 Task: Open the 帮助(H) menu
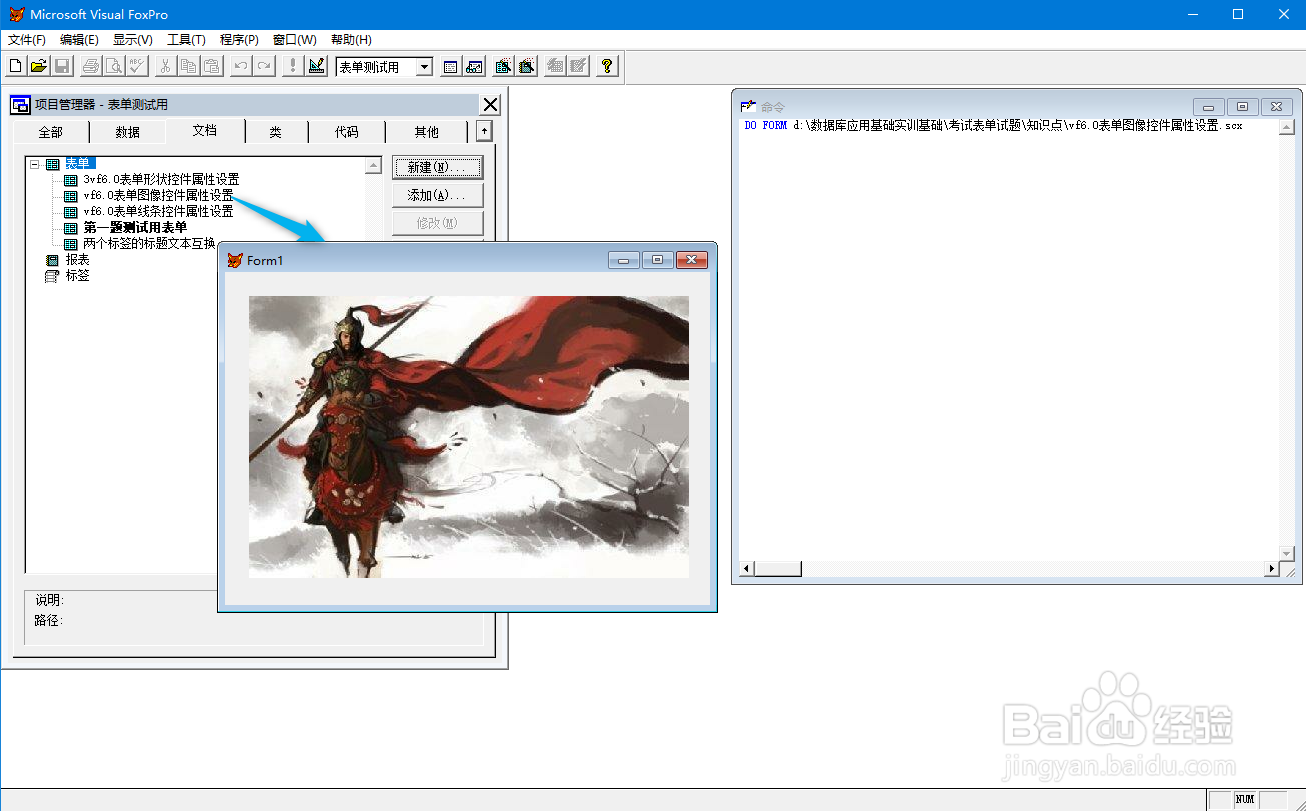click(x=351, y=40)
